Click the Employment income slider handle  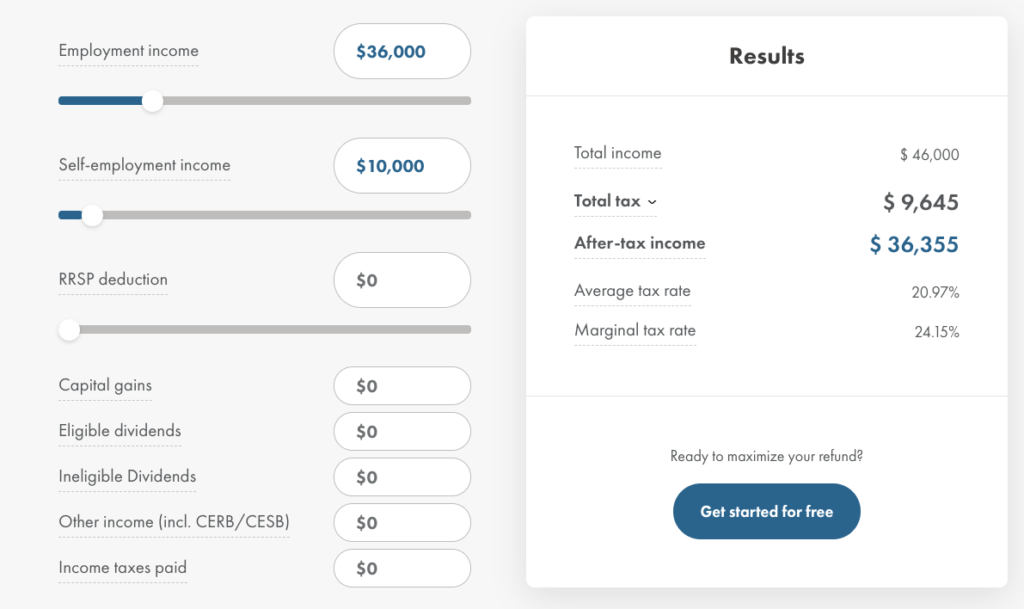tap(152, 101)
